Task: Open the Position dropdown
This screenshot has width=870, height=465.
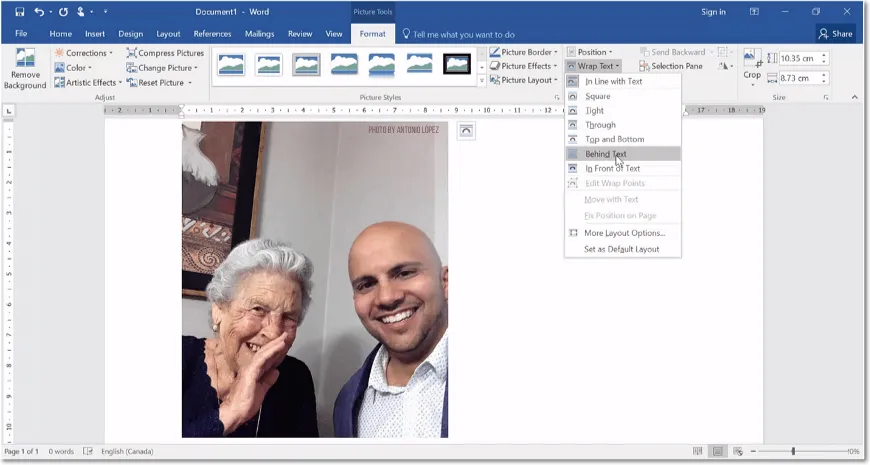Action: point(592,52)
